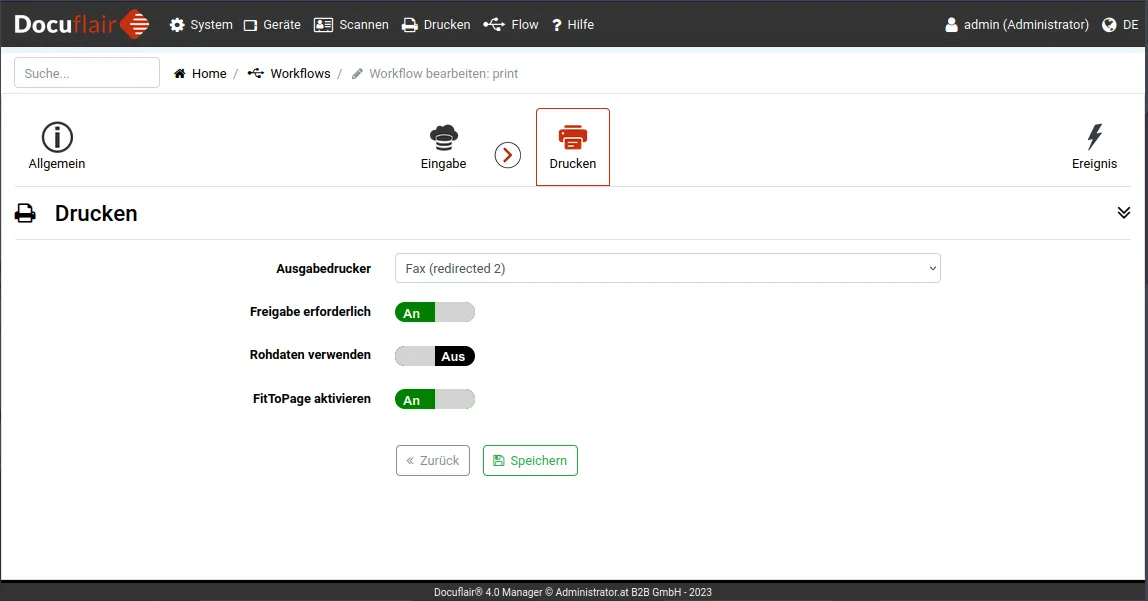The height and width of the screenshot is (601, 1148).
Task: Click the Zurück button
Action: point(432,461)
